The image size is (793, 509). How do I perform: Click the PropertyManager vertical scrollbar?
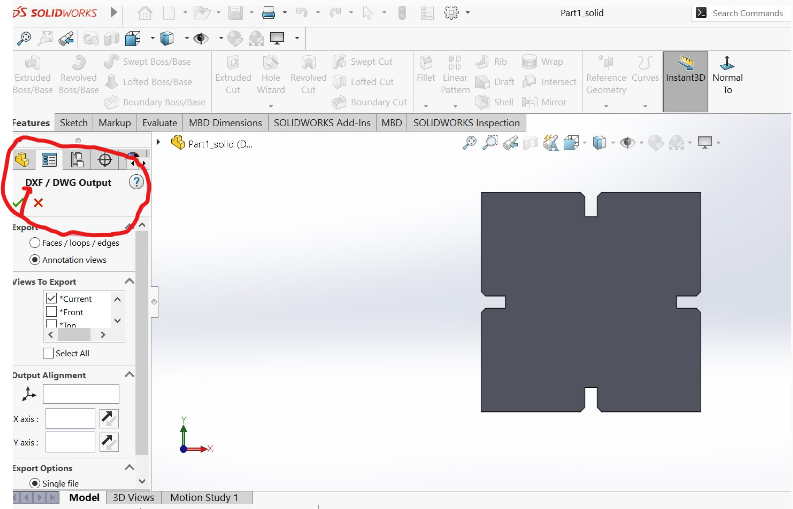pyautogui.click(x=142, y=344)
